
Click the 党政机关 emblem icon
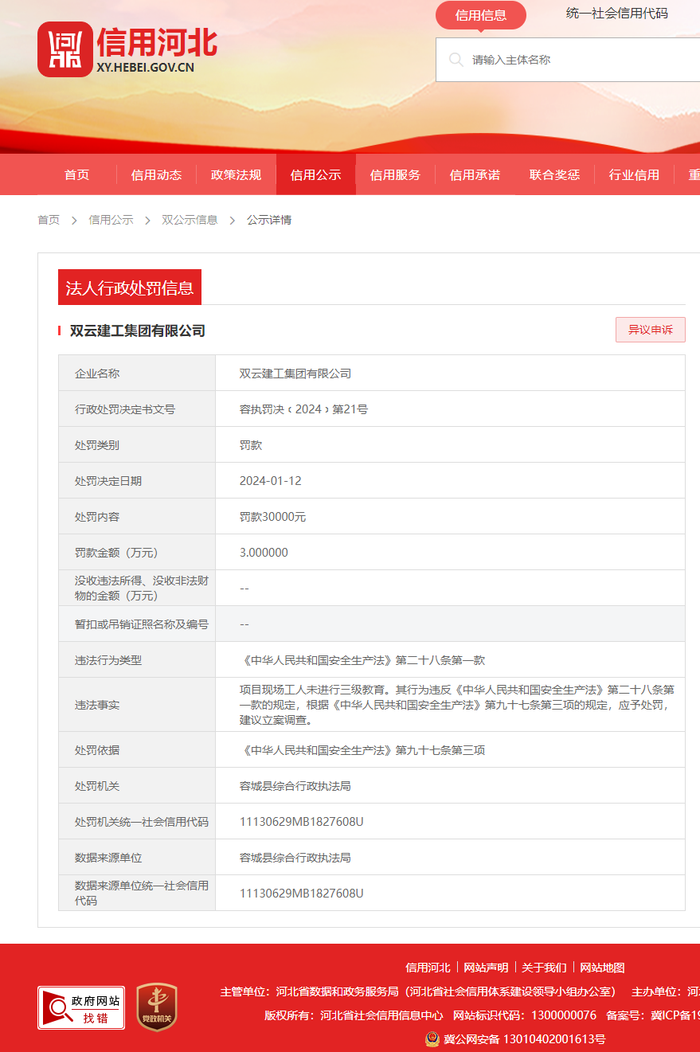pos(157,1006)
